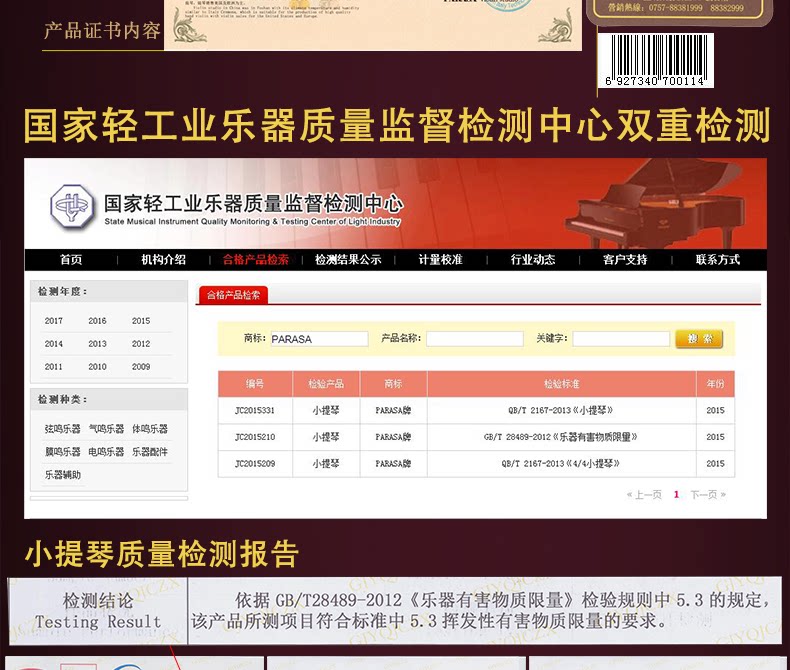Click the QB/T 2167-2013《小提琴》standard cell

coord(561,411)
